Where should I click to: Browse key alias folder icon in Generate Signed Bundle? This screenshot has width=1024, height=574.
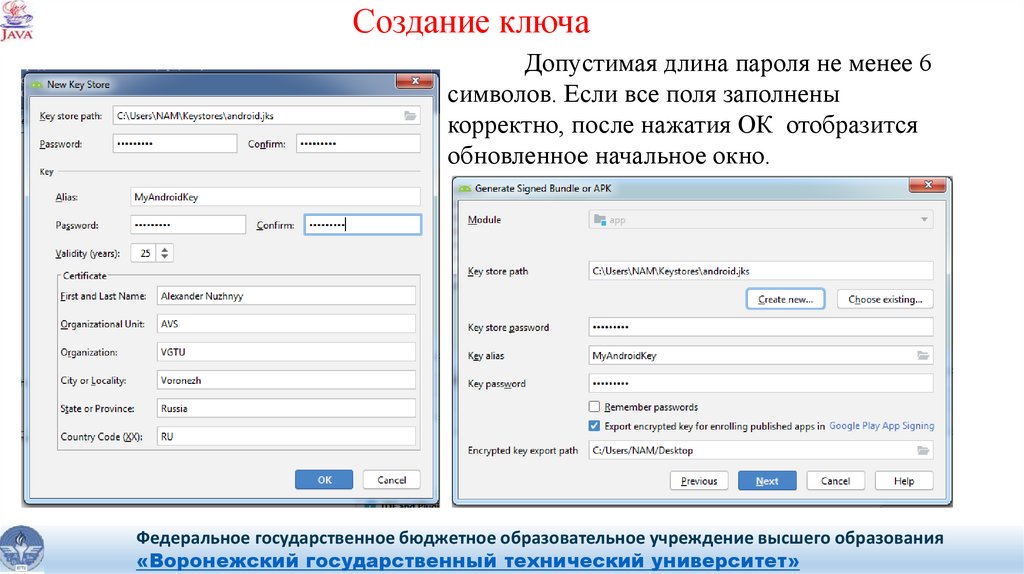click(923, 355)
